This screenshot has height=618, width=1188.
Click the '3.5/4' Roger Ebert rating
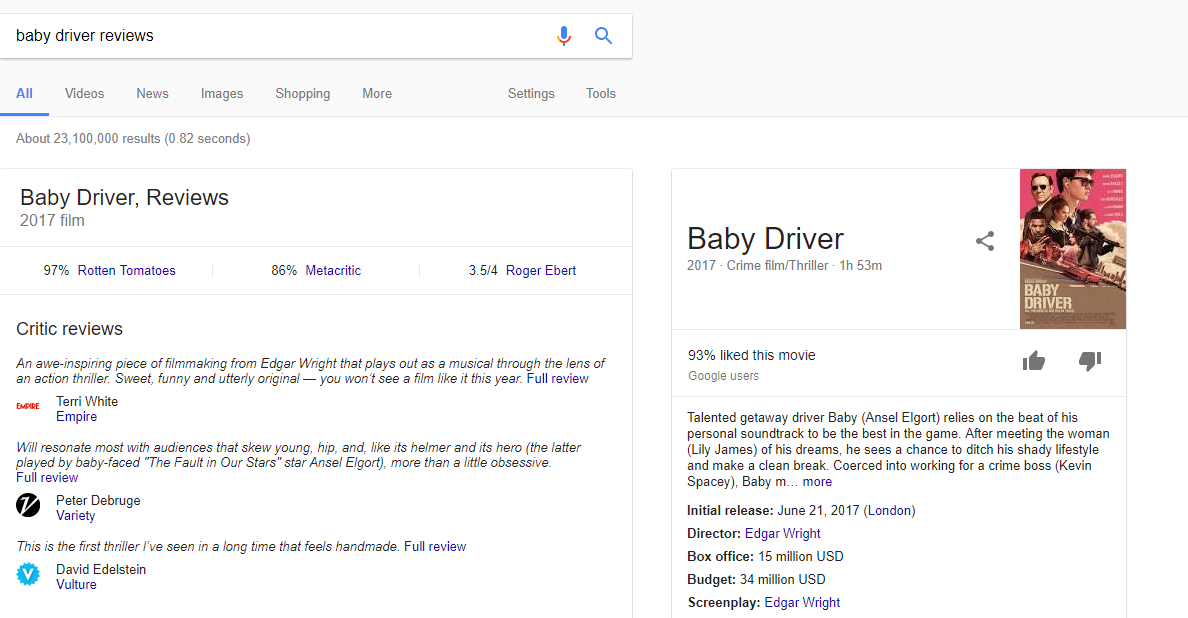[483, 270]
